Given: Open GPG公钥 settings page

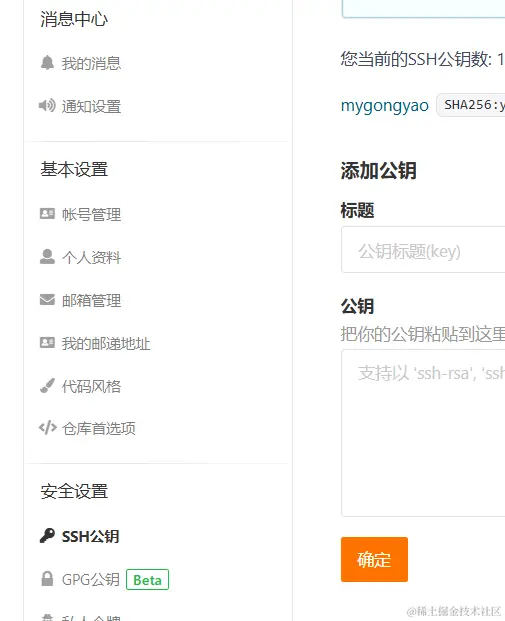Looking at the screenshot, I should 91,579.
